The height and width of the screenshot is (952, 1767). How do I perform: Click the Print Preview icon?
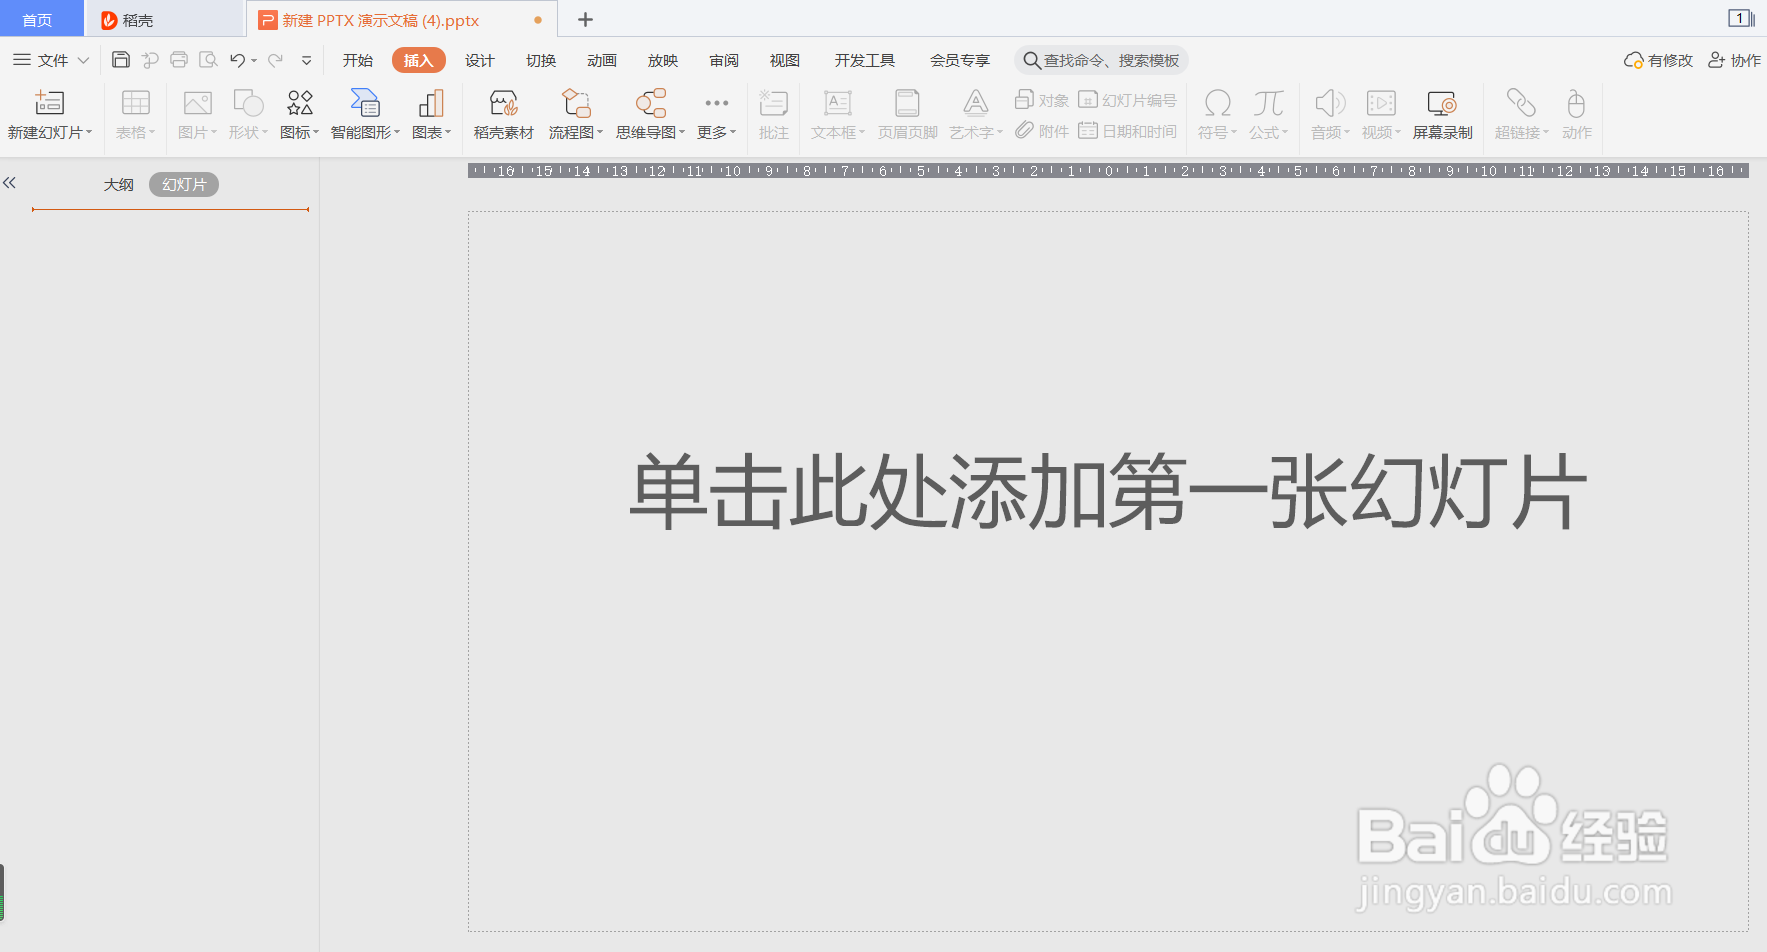click(x=208, y=60)
